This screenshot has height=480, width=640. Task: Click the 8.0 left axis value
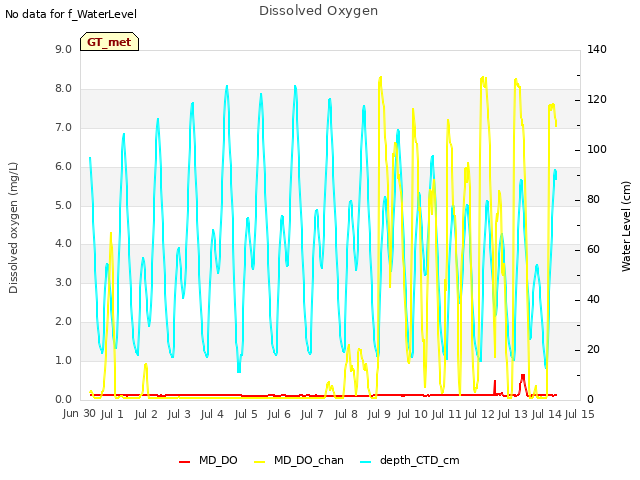coord(63,89)
